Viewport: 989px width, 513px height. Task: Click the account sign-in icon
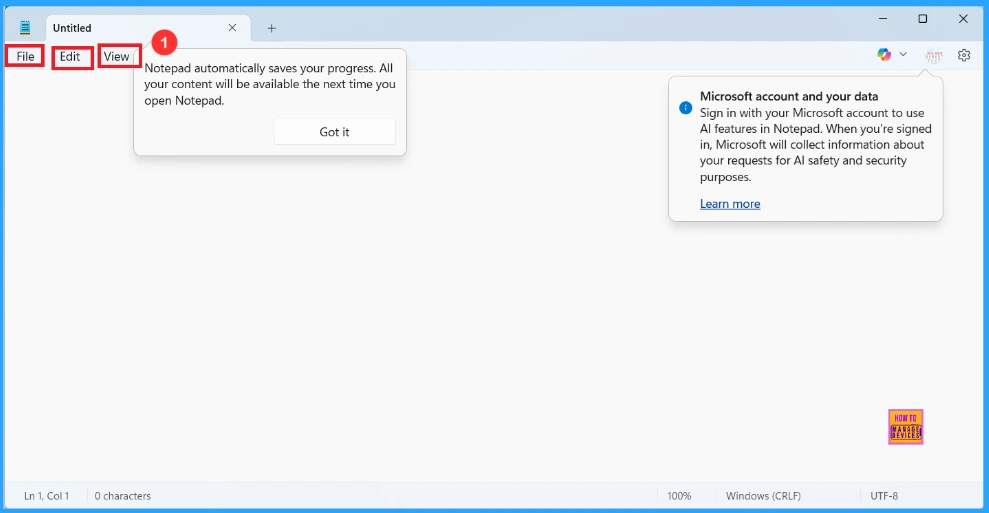(933, 56)
